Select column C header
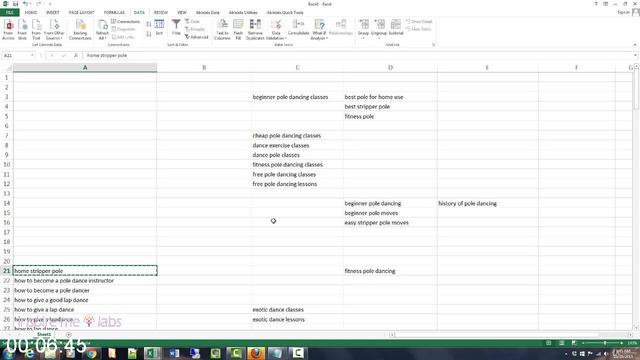 (297, 67)
